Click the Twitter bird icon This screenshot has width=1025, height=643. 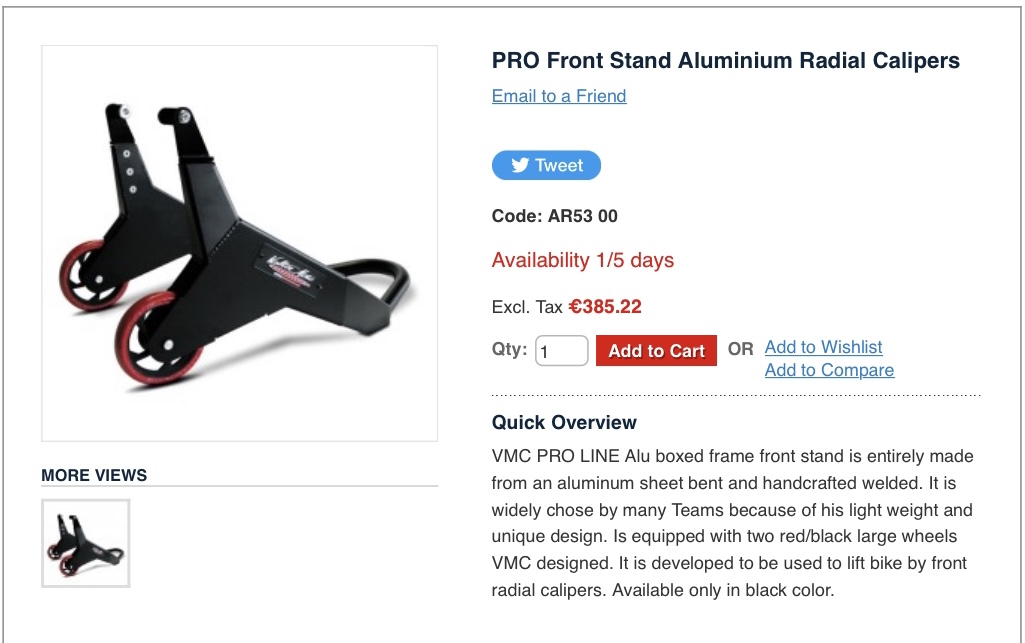pos(520,165)
